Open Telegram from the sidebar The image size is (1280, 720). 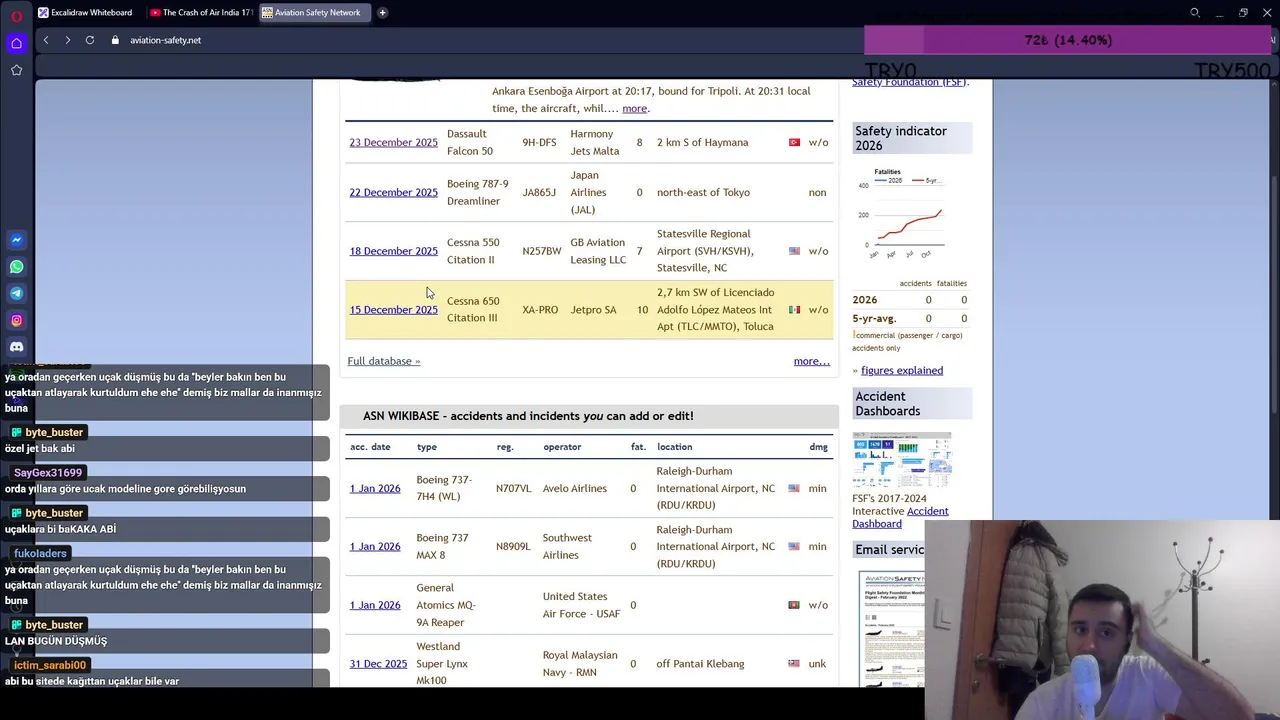pyautogui.click(x=16, y=294)
